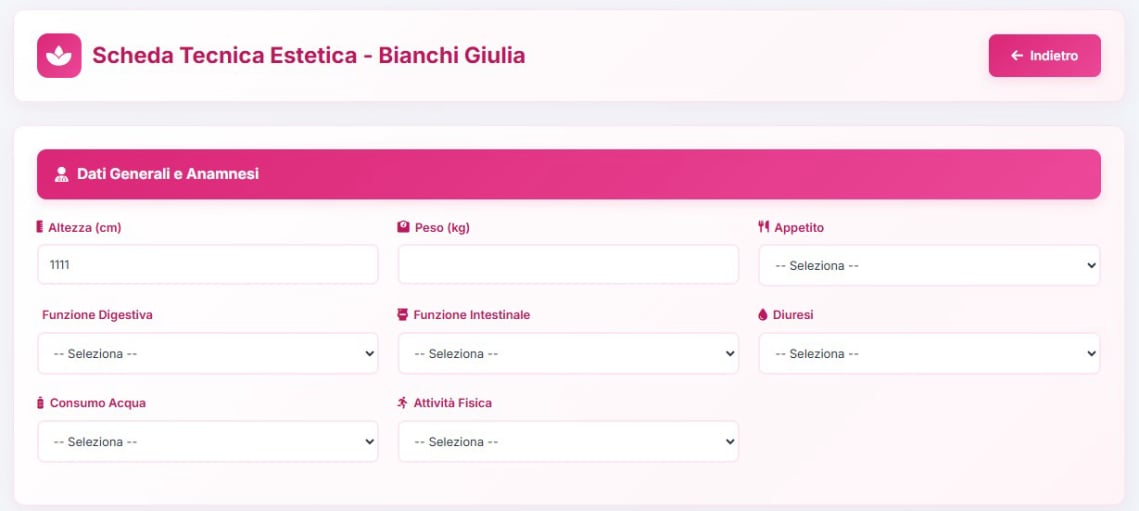The height and width of the screenshot is (511, 1139).
Task: Click into the Peso (kg) field
Action: (568, 265)
